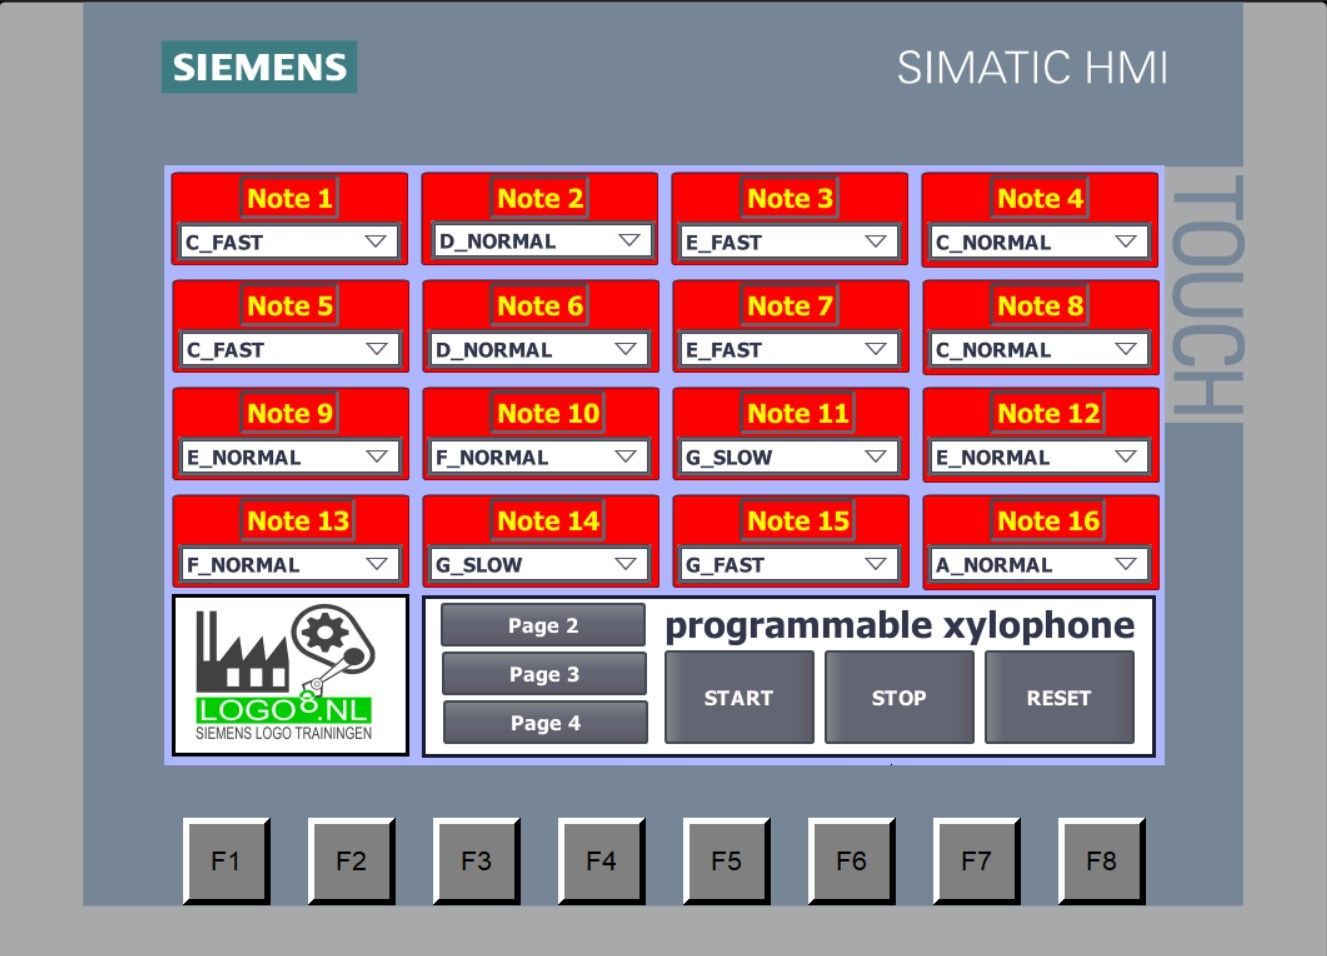Expand the Note 6 selection list
The height and width of the screenshot is (956, 1327).
[x=540, y=349]
